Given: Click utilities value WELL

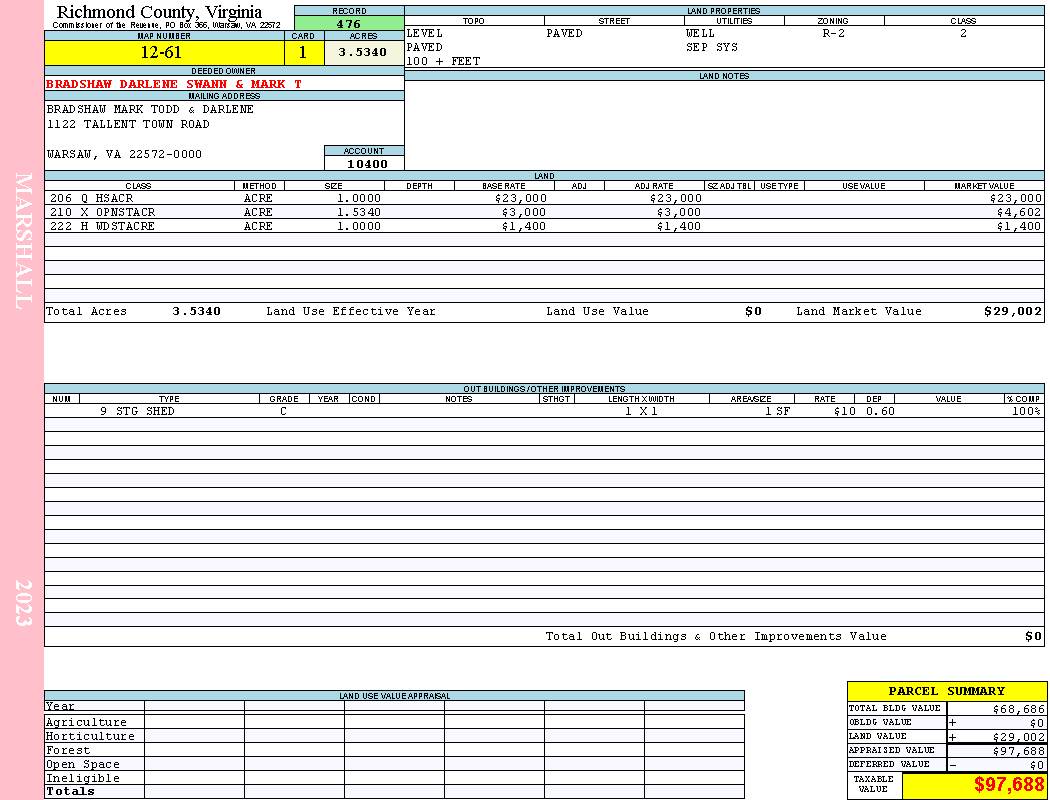Looking at the screenshot, I should pyautogui.click(x=700, y=33).
